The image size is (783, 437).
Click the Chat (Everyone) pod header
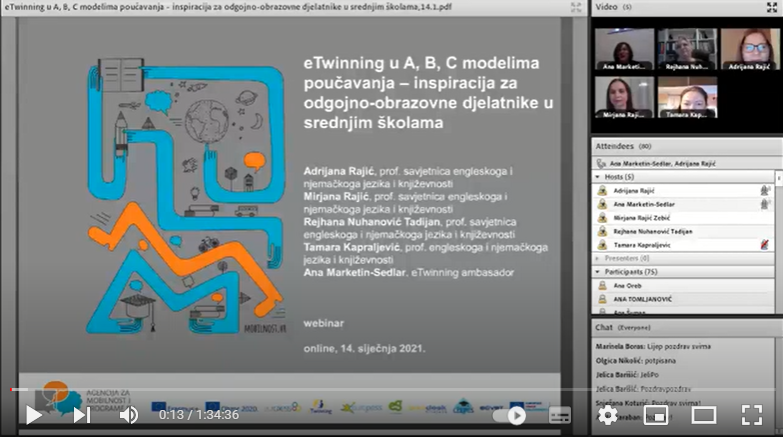coord(687,328)
